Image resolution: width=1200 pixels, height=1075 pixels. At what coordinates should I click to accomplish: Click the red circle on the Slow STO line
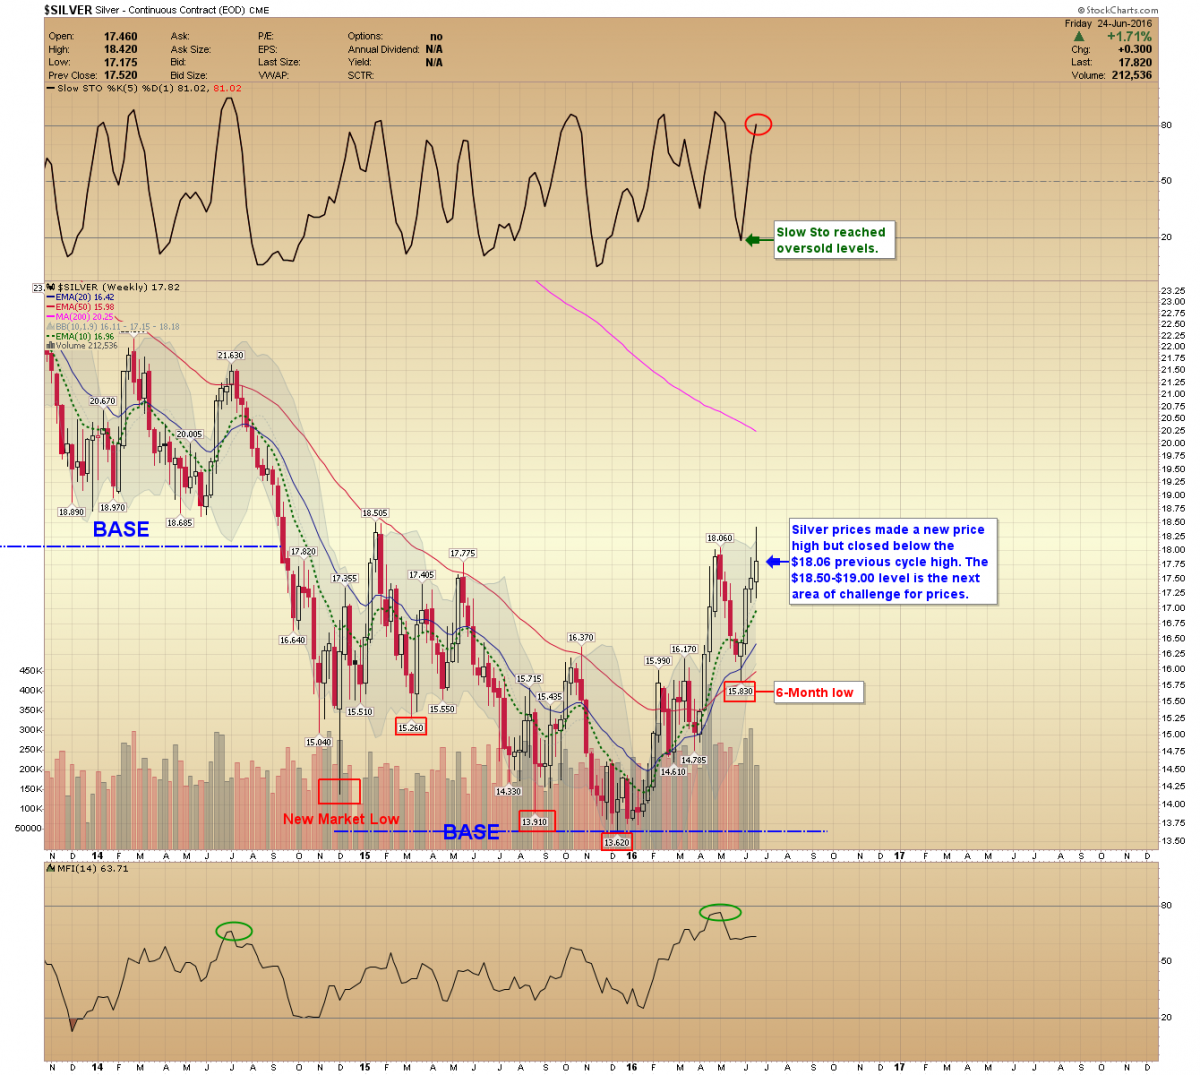pyautogui.click(x=758, y=125)
